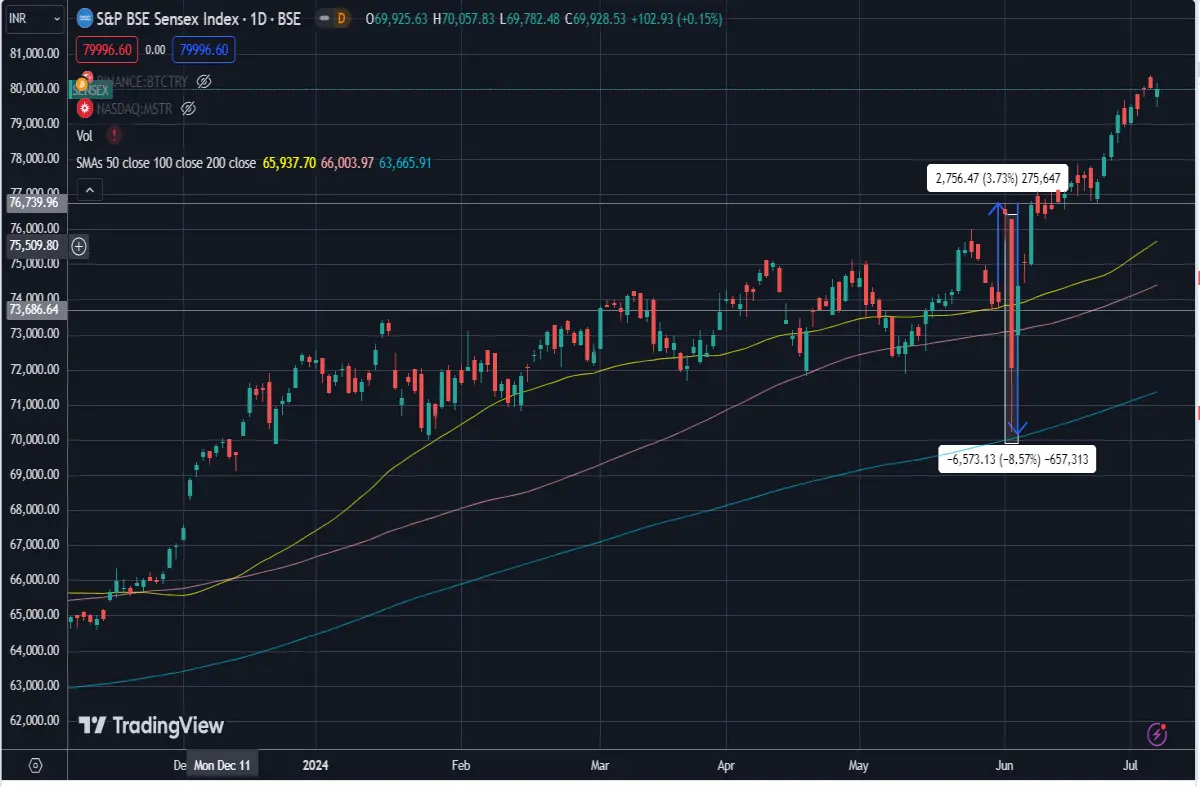Click the plus button beside 75,509.80
The image size is (1200, 787).
pos(79,245)
